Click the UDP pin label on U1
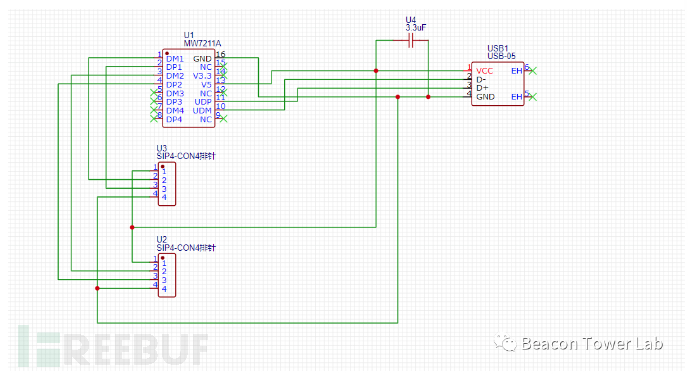 click(203, 102)
